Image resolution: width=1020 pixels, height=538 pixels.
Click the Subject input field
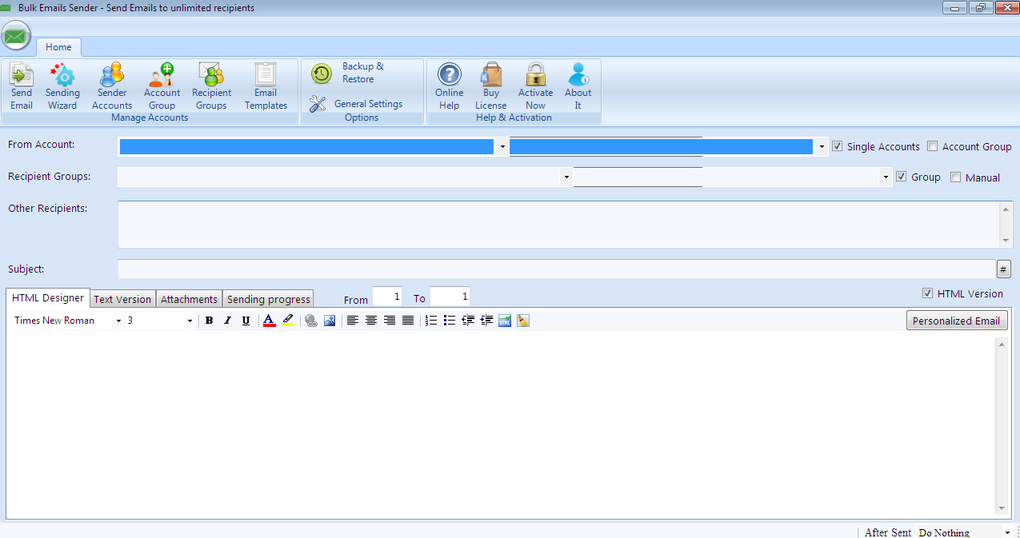[x=556, y=269]
